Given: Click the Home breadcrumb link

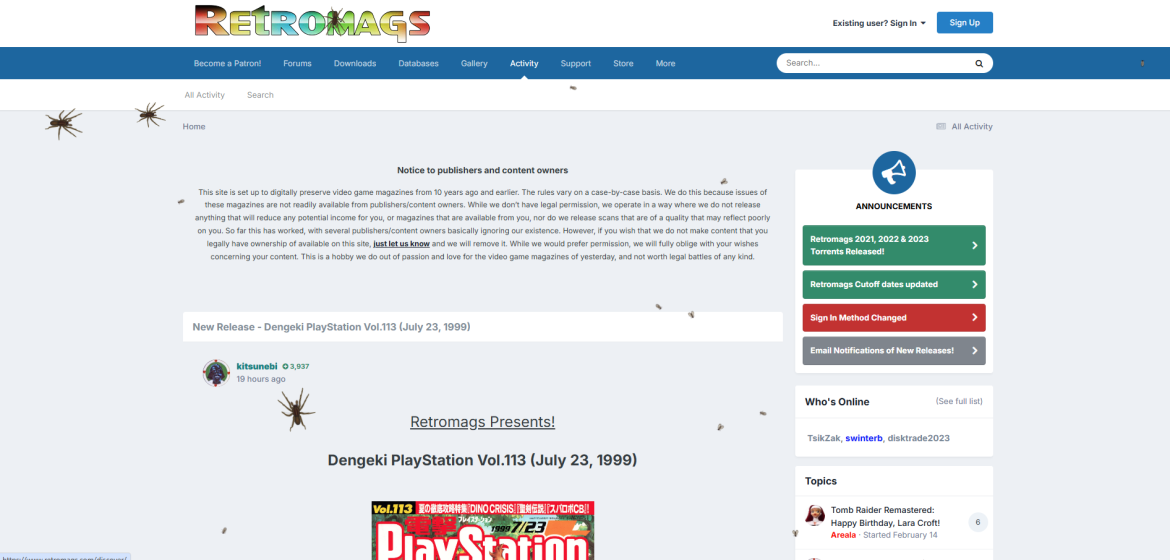Looking at the screenshot, I should [194, 127].
